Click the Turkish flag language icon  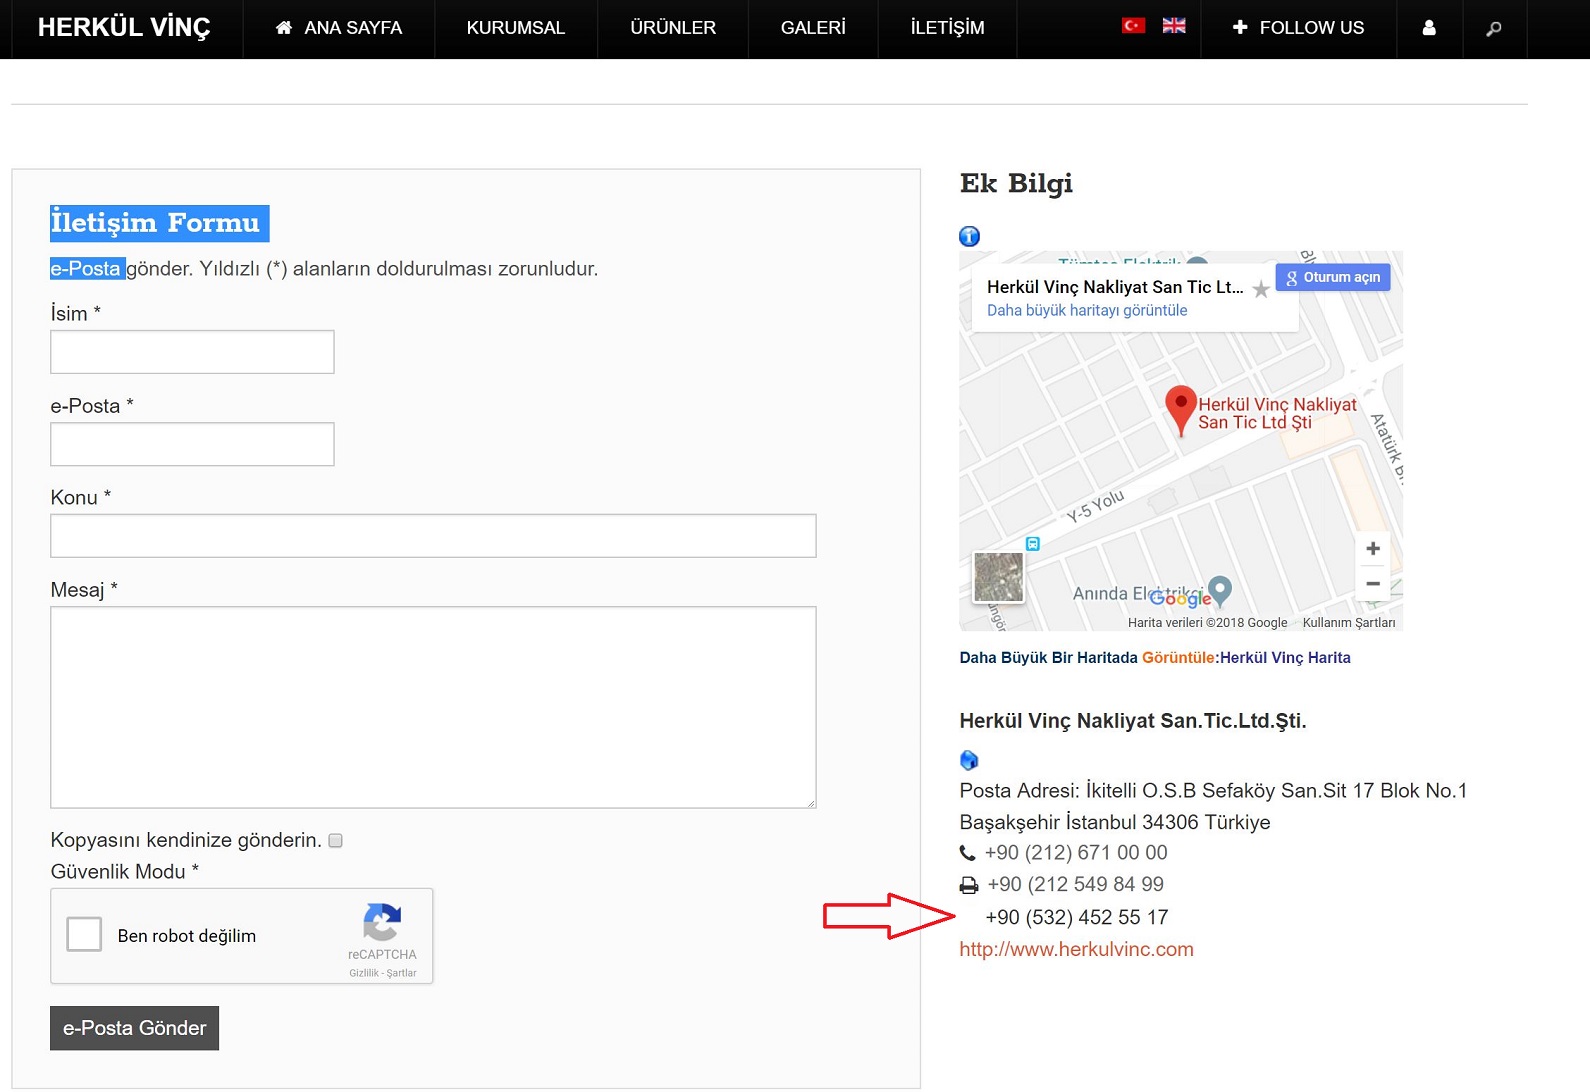[1133, 26]
